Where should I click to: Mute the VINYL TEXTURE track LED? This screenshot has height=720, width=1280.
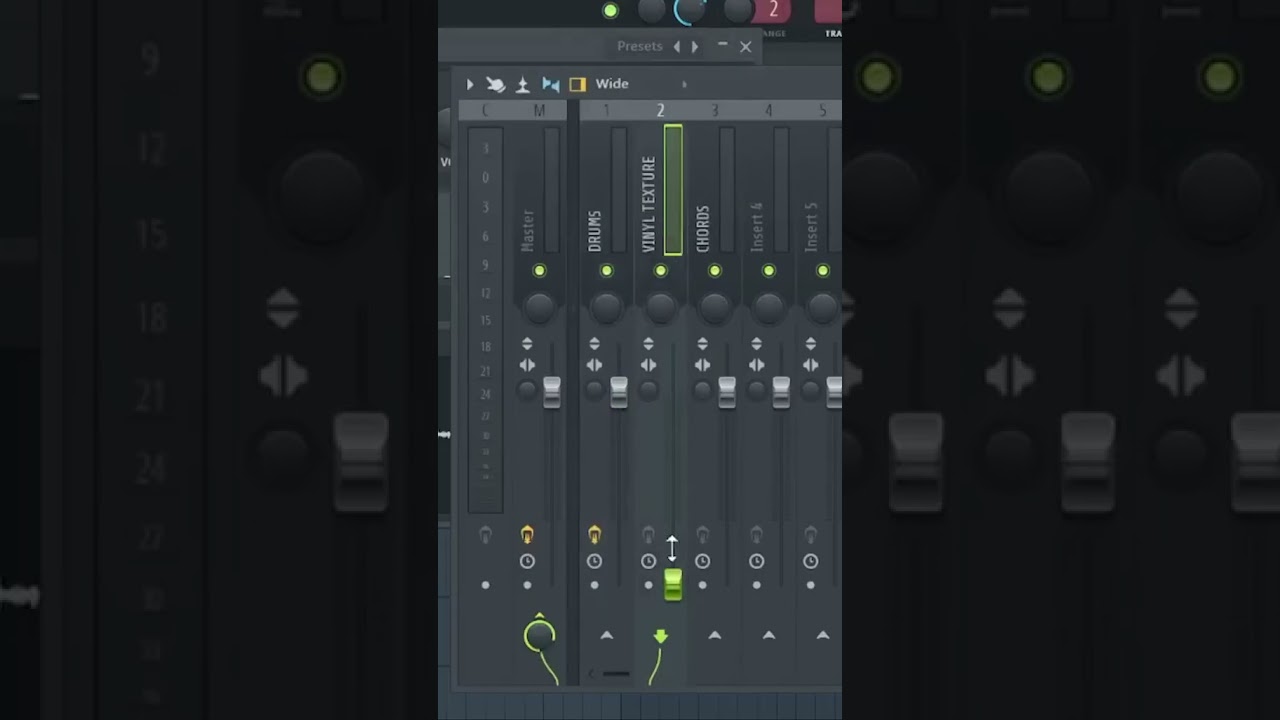(x=660, y=271)
